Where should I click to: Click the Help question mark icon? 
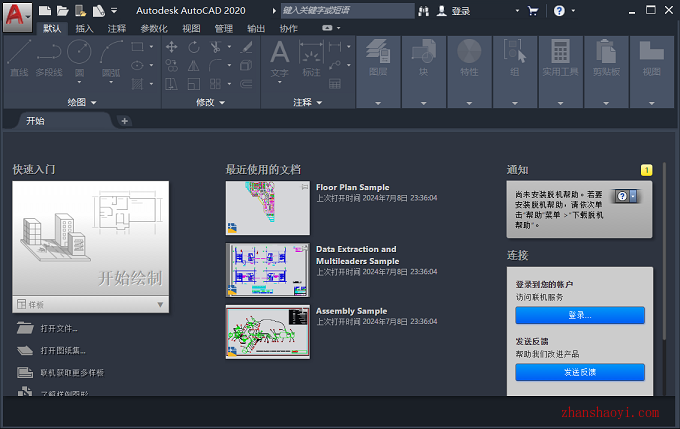(x=559, y=11)
